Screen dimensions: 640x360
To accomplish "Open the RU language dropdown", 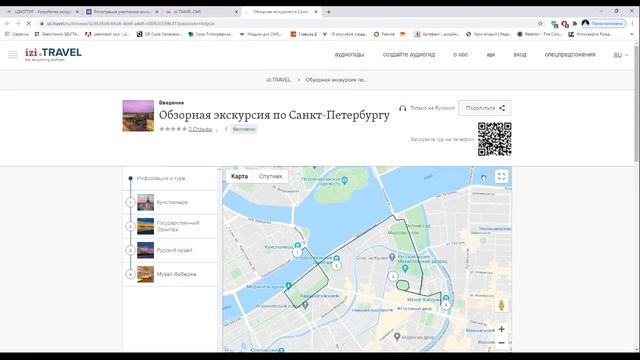I will (x=620, y=55).
